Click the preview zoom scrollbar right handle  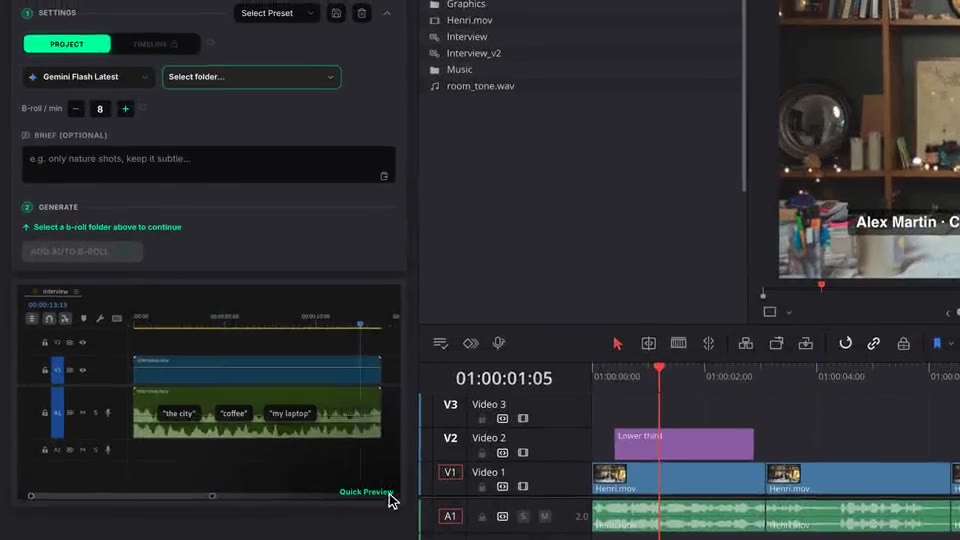tap(212, 496)
